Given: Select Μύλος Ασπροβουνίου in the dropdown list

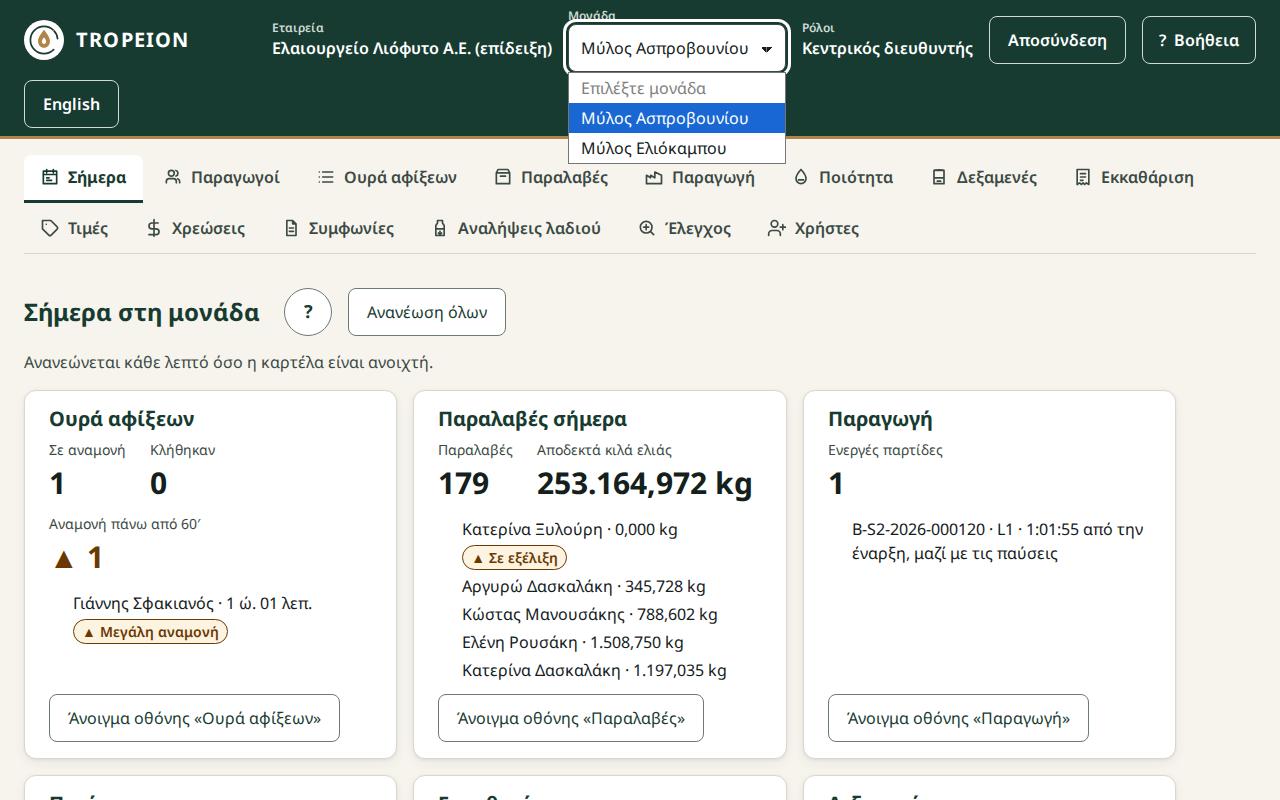Looking at the screenshot, I should (x=677, y=118).
